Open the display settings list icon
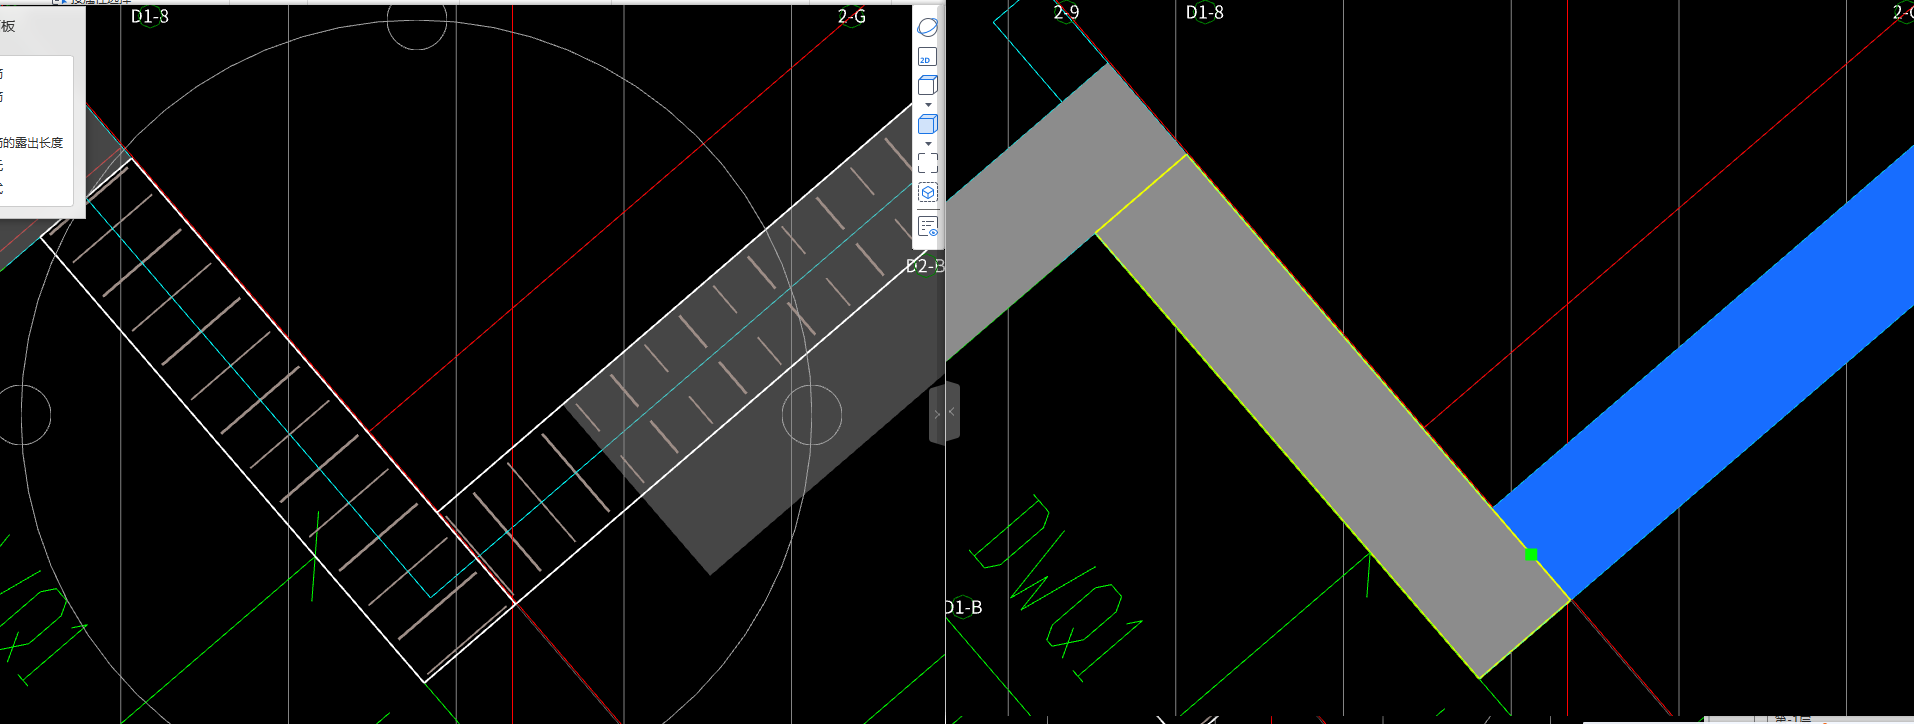 (928, 227)
